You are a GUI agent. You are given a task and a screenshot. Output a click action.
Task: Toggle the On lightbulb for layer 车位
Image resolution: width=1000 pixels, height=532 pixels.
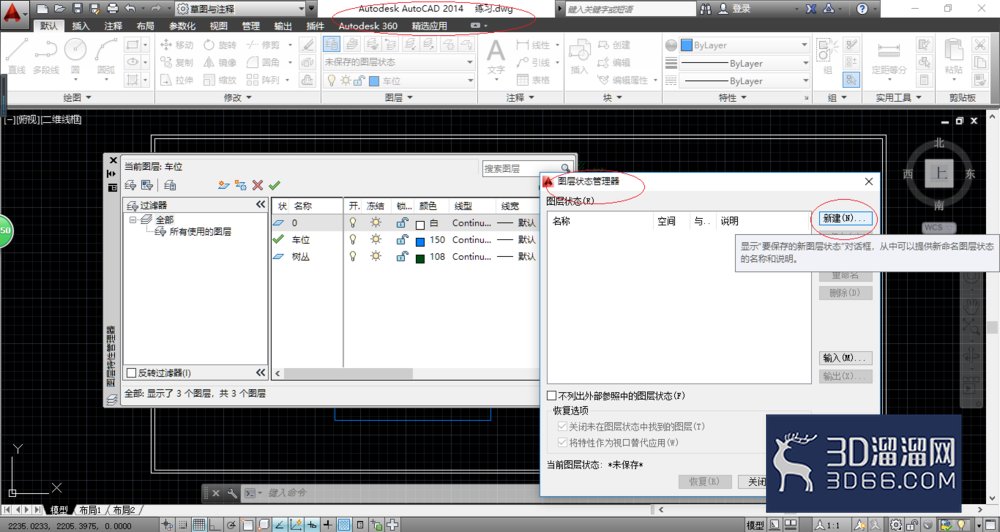pos(353,239)
